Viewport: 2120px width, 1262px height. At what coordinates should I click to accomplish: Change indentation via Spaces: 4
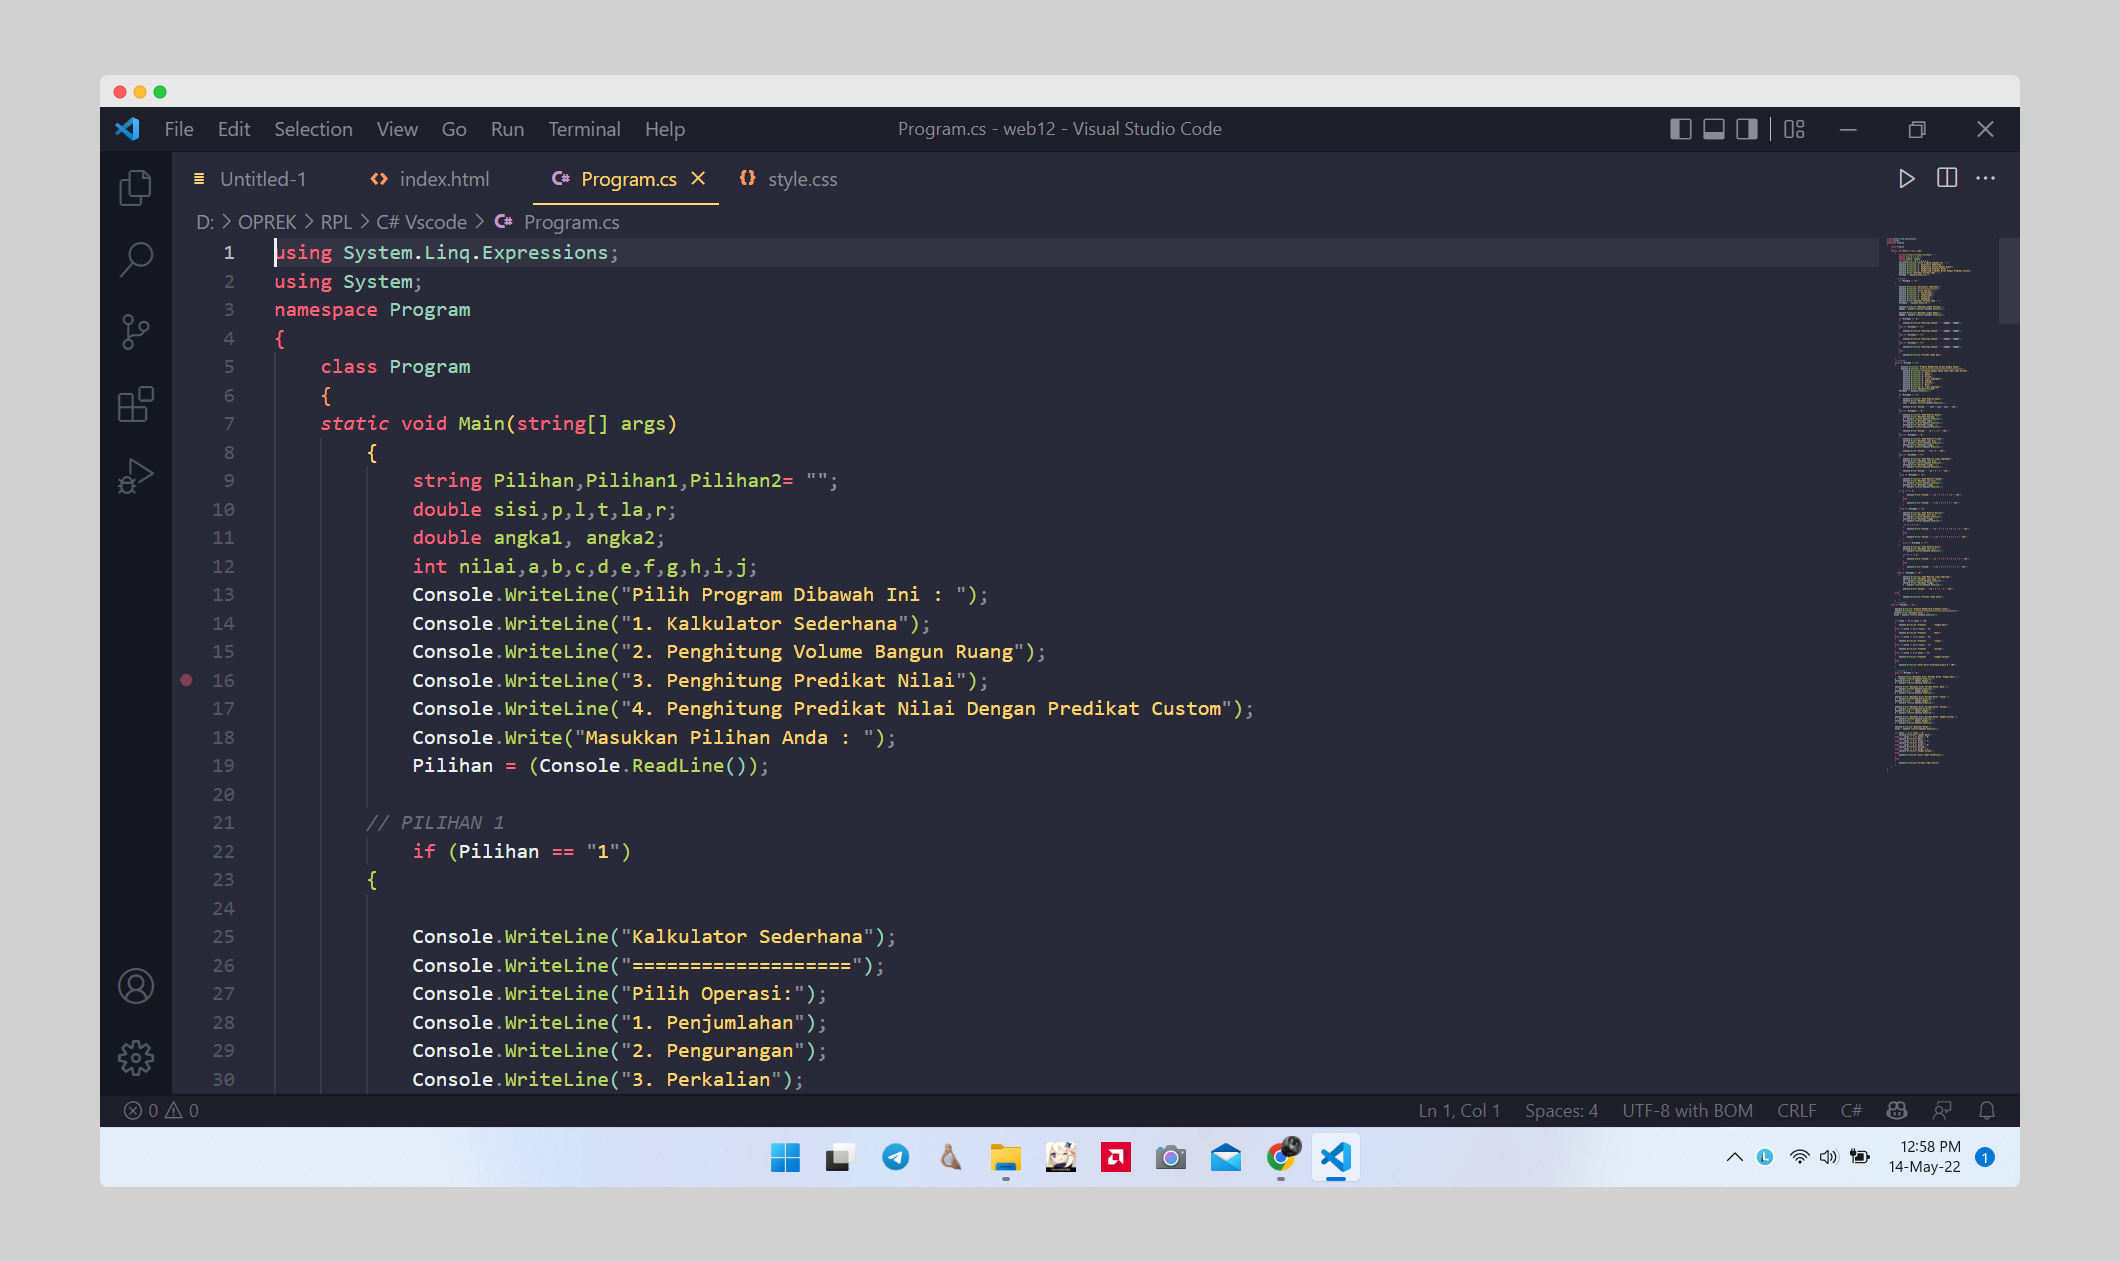tap(1561, 1111)
